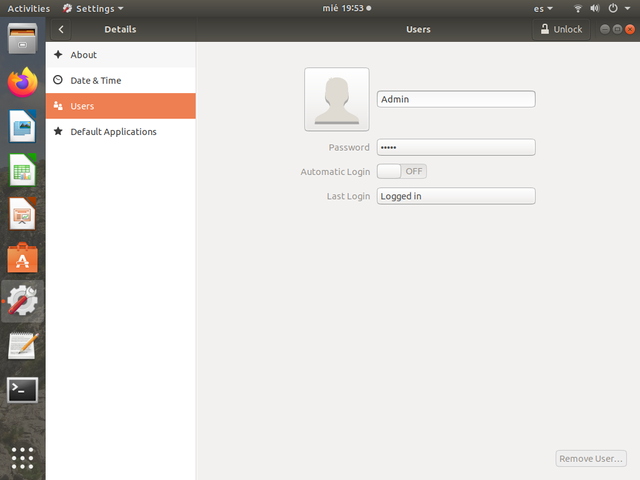Open Ubuntu Software from the dock
640x480 pixels.
click(x=22, y=258)
